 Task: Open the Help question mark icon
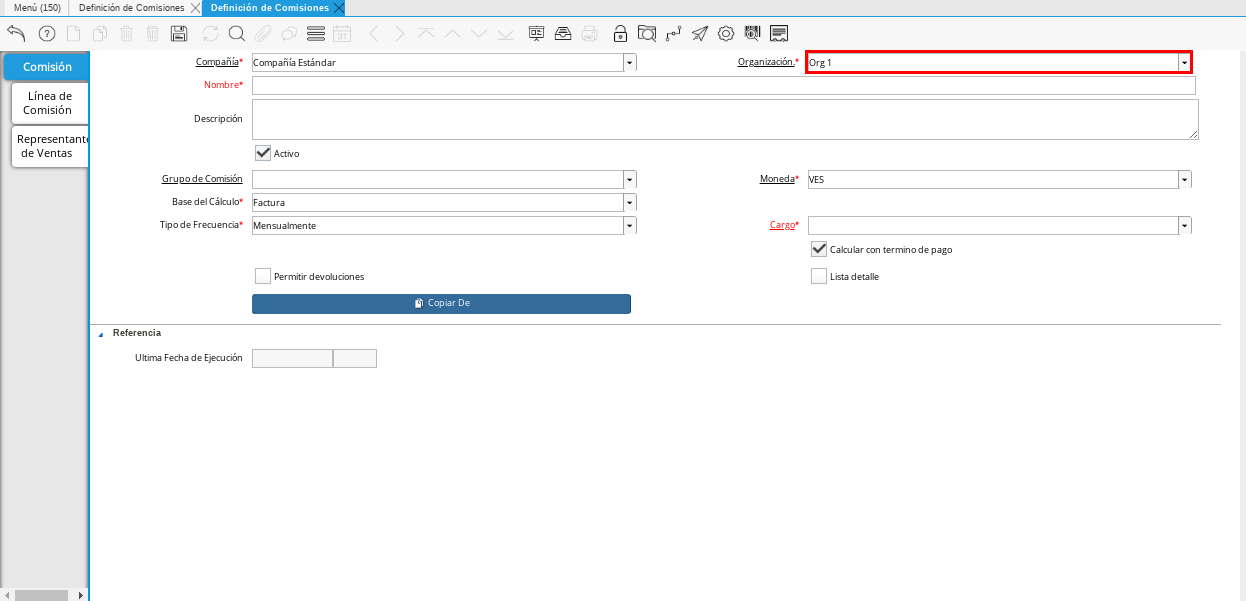click(46, 33)
